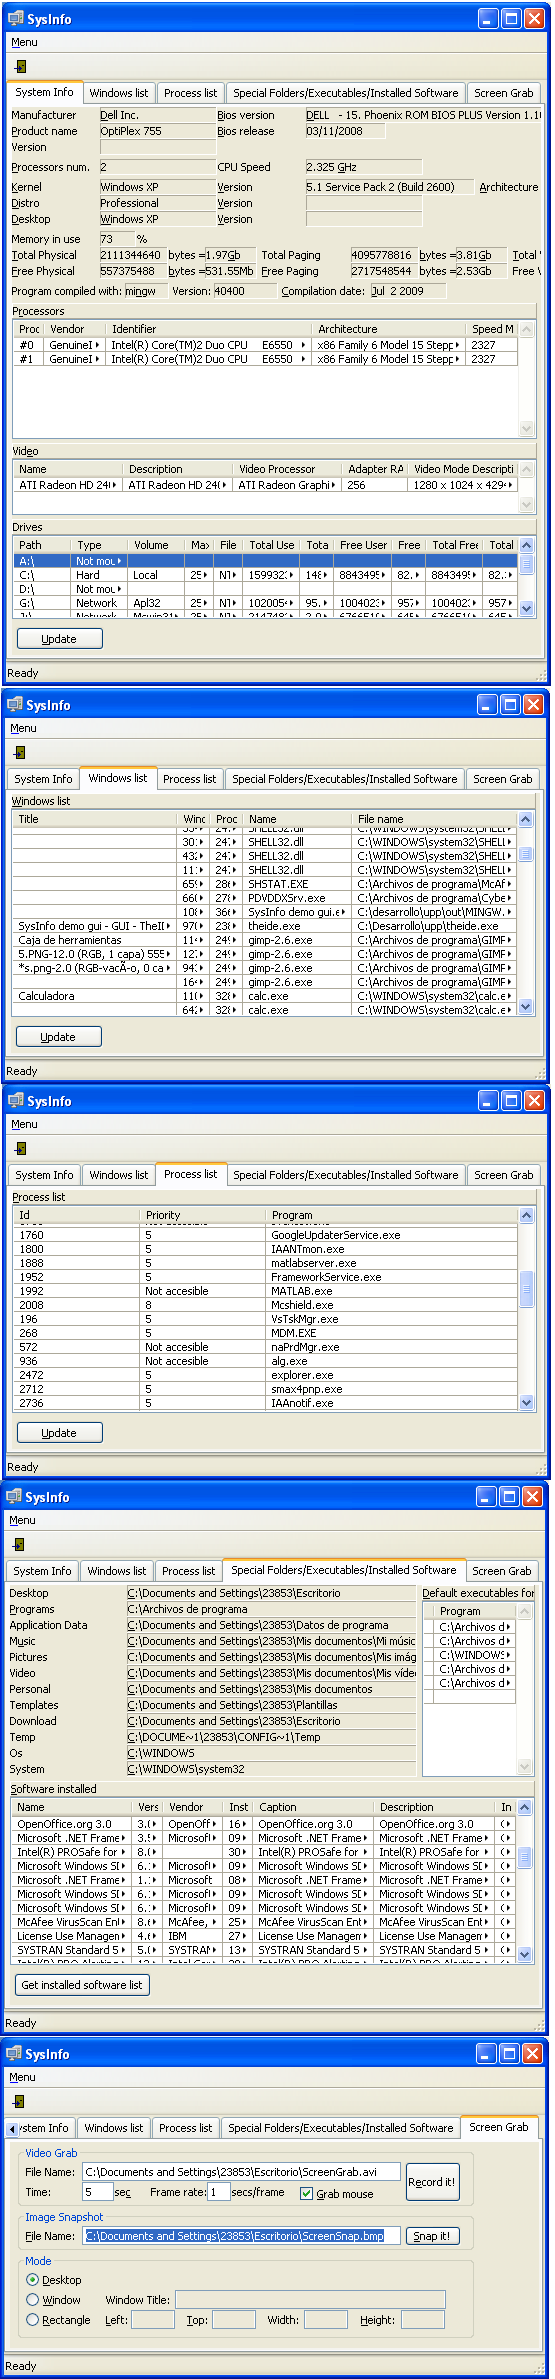Select the C:\ Hard drive row

click(x=265, y=575)
